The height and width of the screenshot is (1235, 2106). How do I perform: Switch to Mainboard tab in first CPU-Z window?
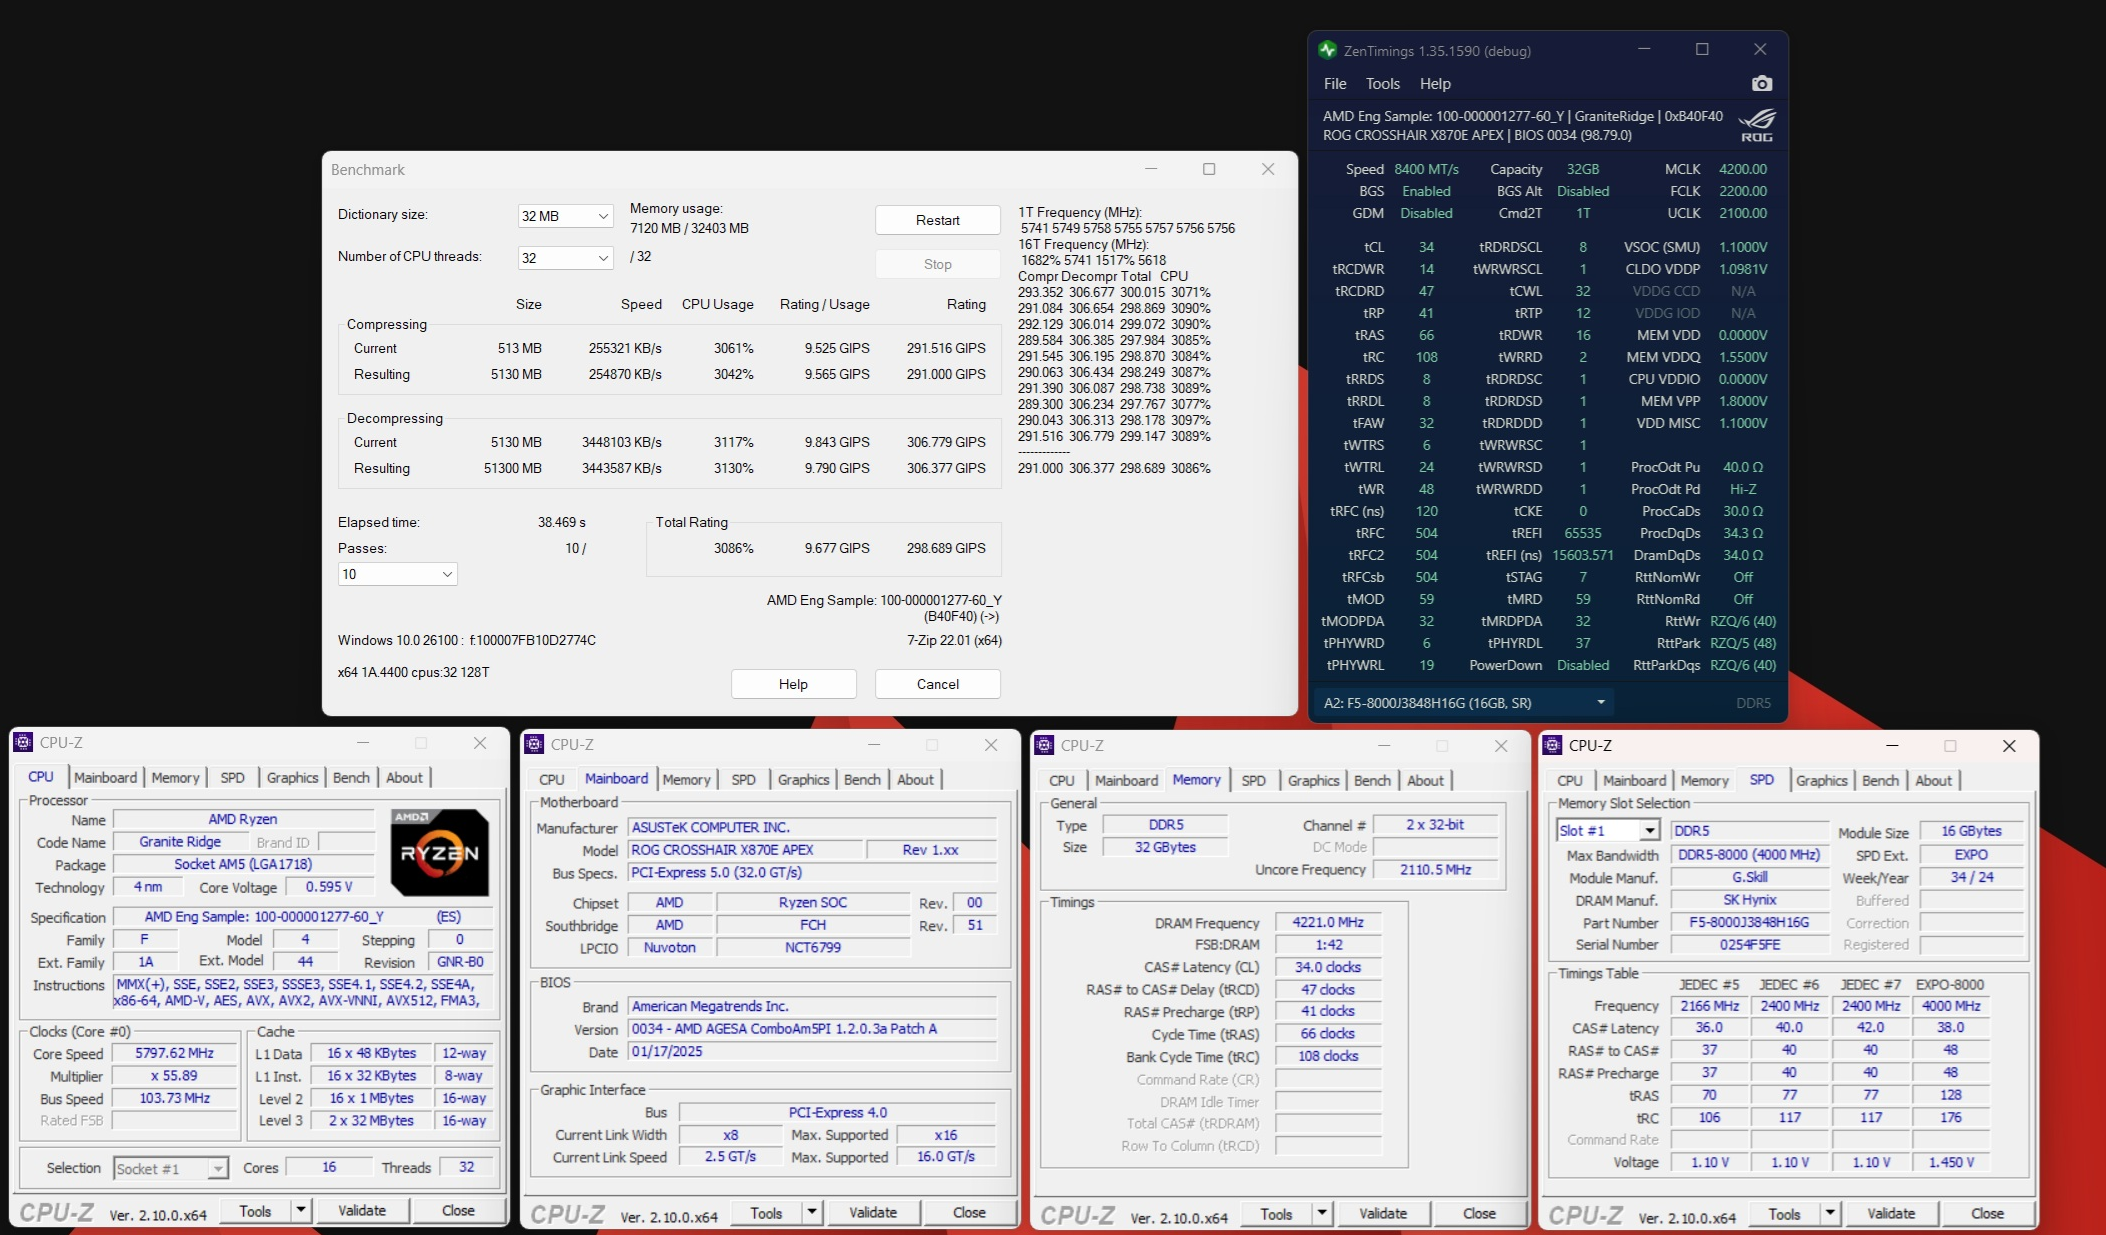tap(105, 778)
